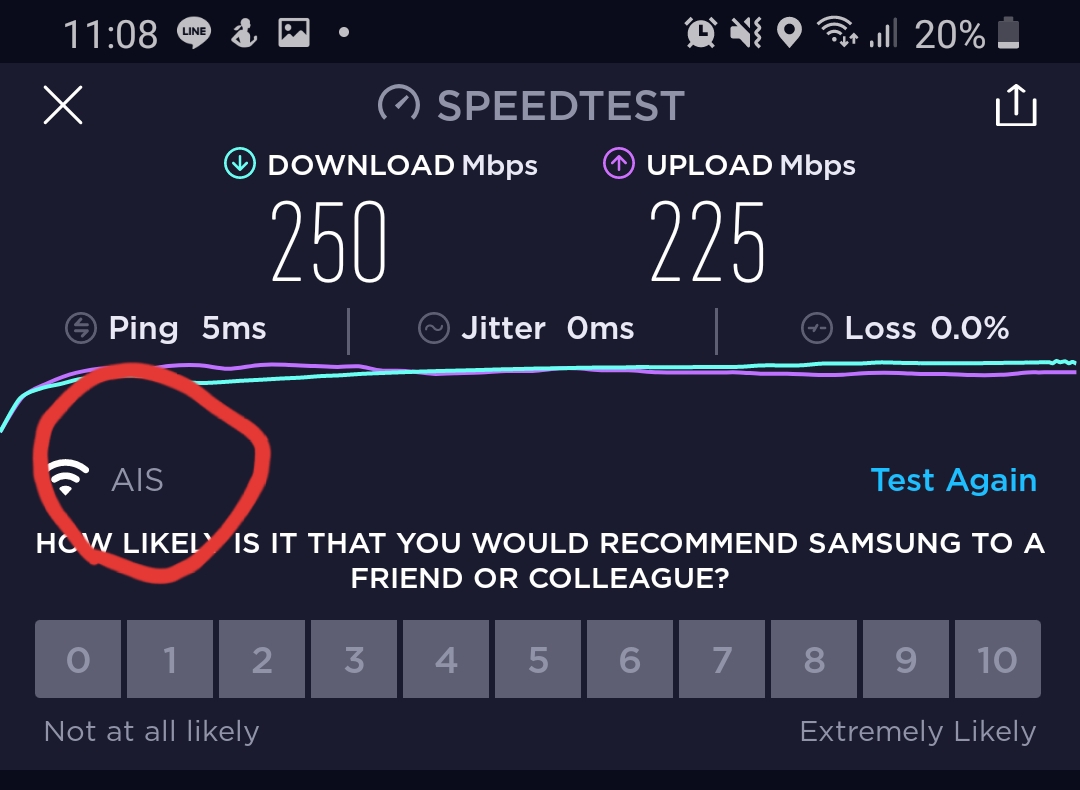Tap the alarm icon in status bar

point(700,32)
